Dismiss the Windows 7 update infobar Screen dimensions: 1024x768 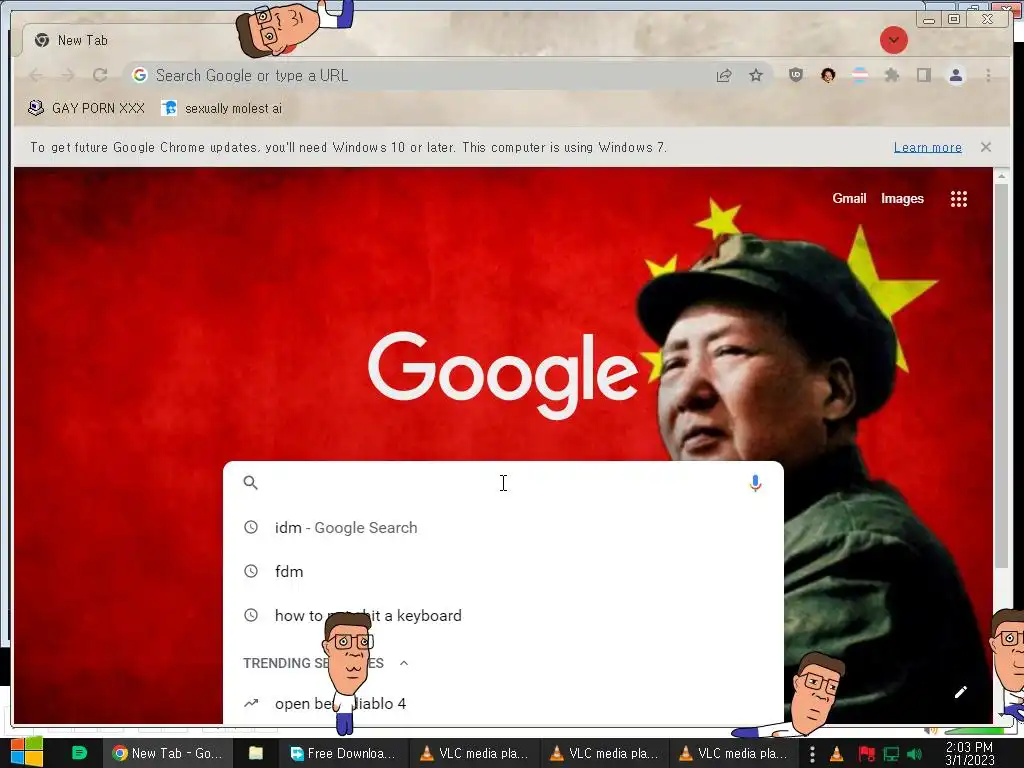coord(985,148)
